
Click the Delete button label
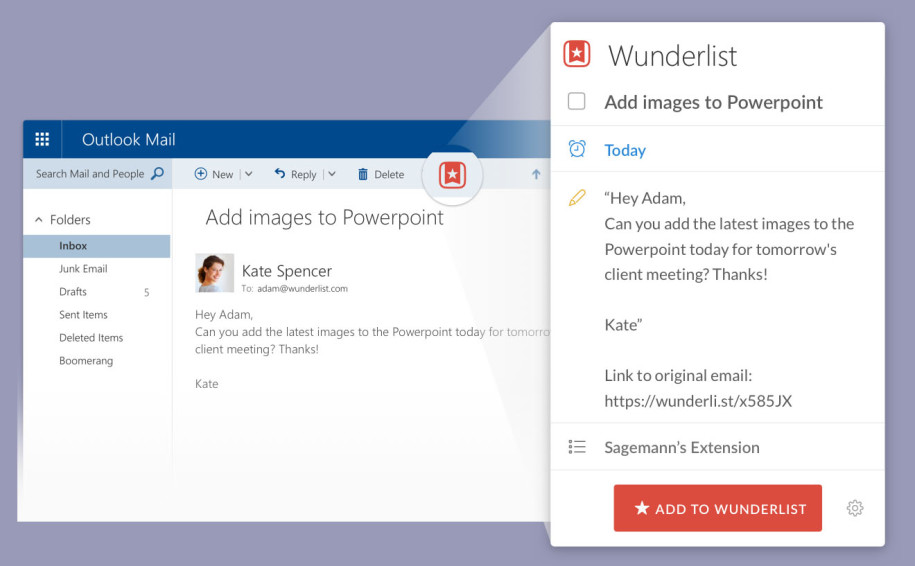click(x=389, y=174)
